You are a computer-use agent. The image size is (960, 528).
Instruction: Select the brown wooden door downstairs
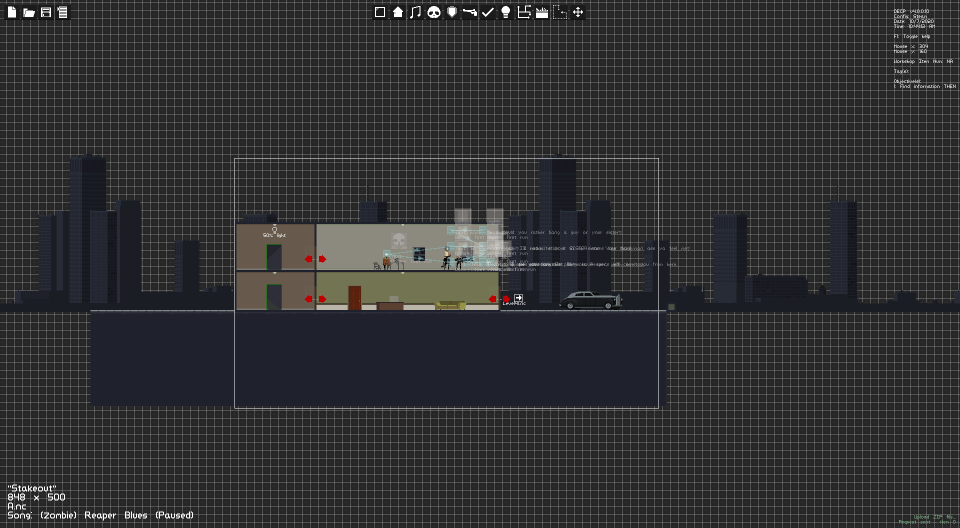point(354,298)
